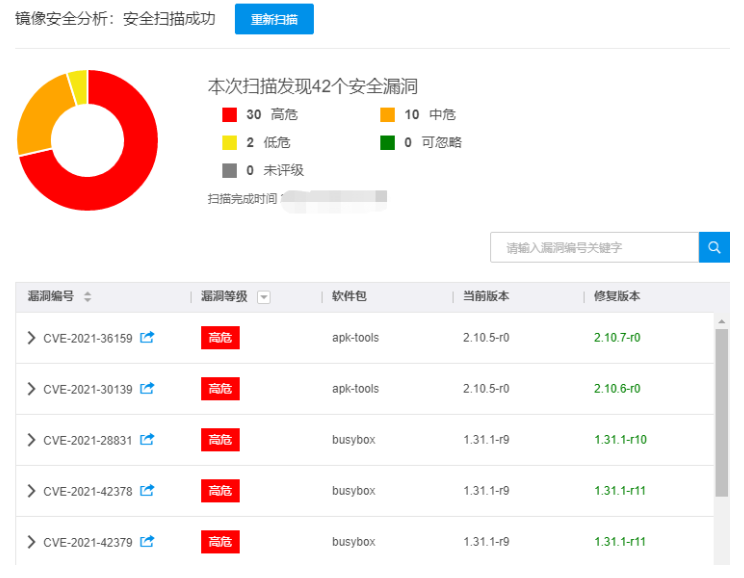Screen dimensions: 744x578
Task: Click the 高危 badge for CVE-2021-42379
Action: point(220,542)
